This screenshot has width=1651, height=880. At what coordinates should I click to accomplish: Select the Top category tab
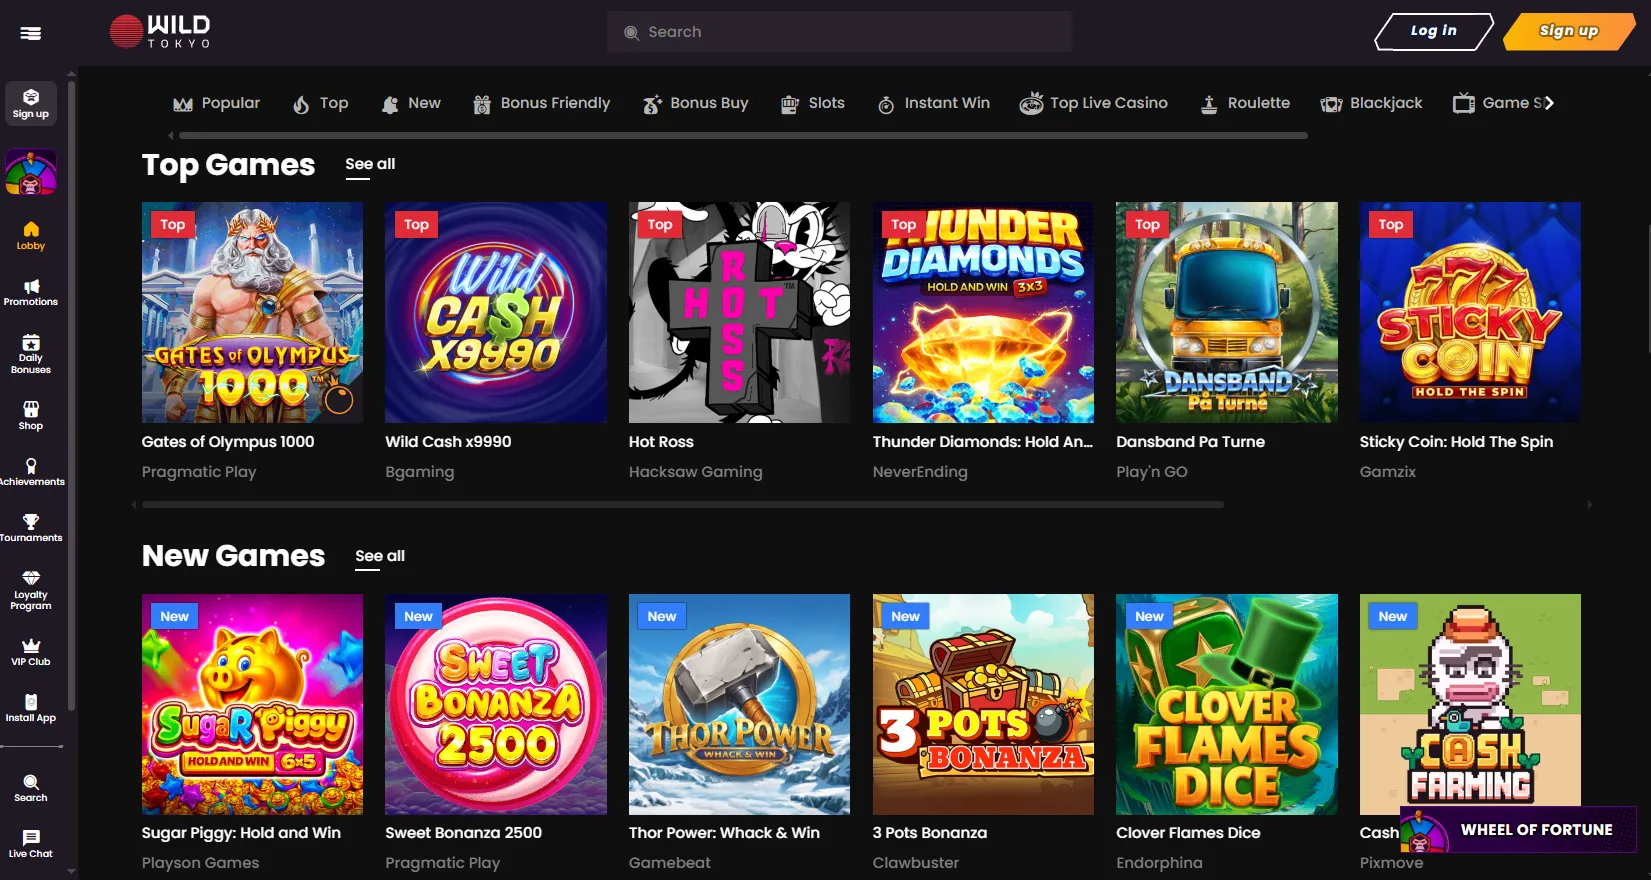click(x=320, y=103)
